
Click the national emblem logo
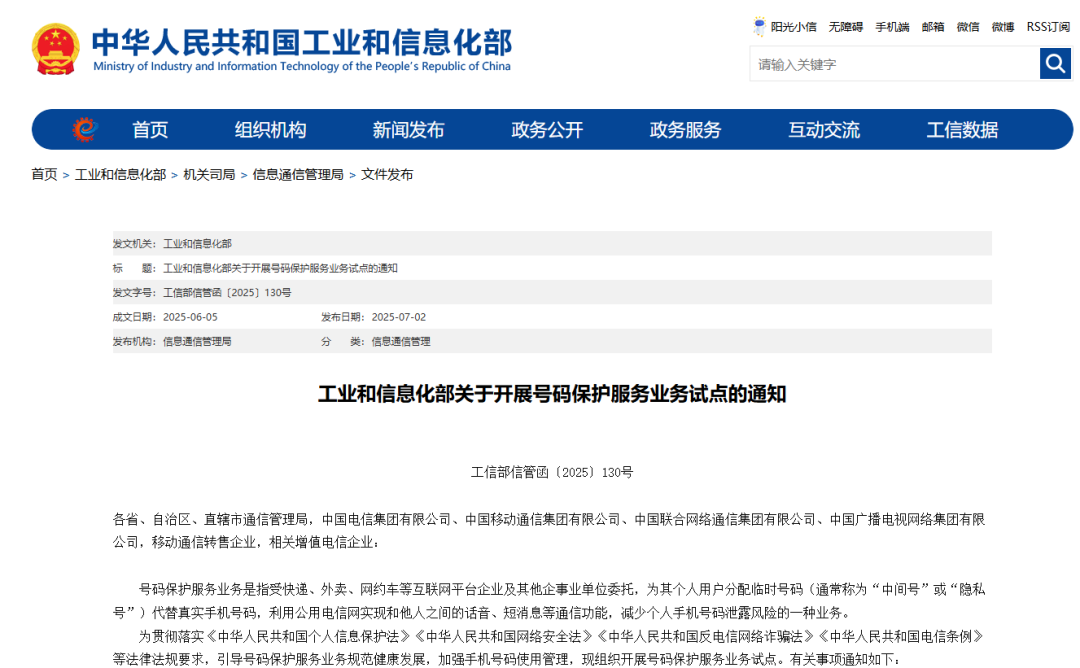coord(56,49)
